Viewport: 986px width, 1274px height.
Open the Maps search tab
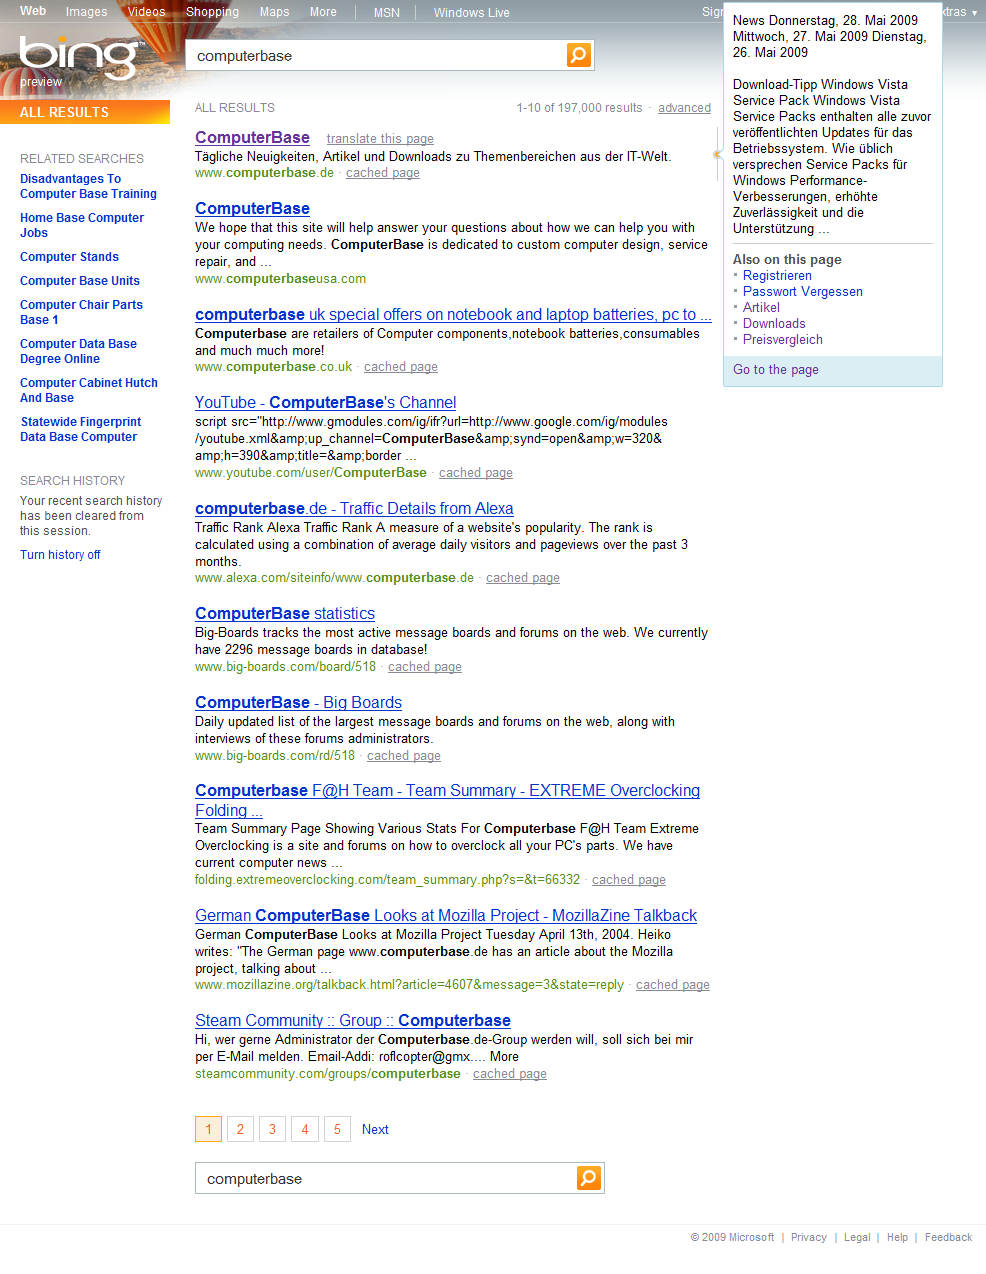[x=274, y=12]
